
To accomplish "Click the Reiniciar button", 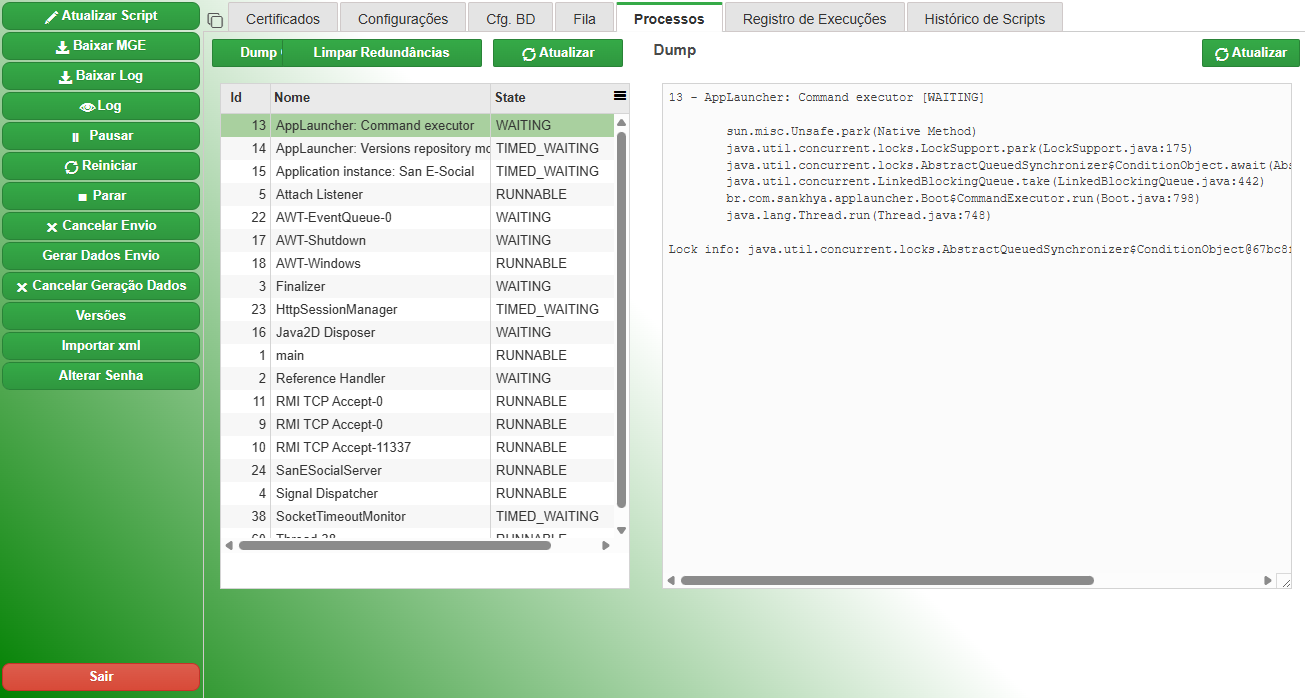I will click(x=101, y=166).
